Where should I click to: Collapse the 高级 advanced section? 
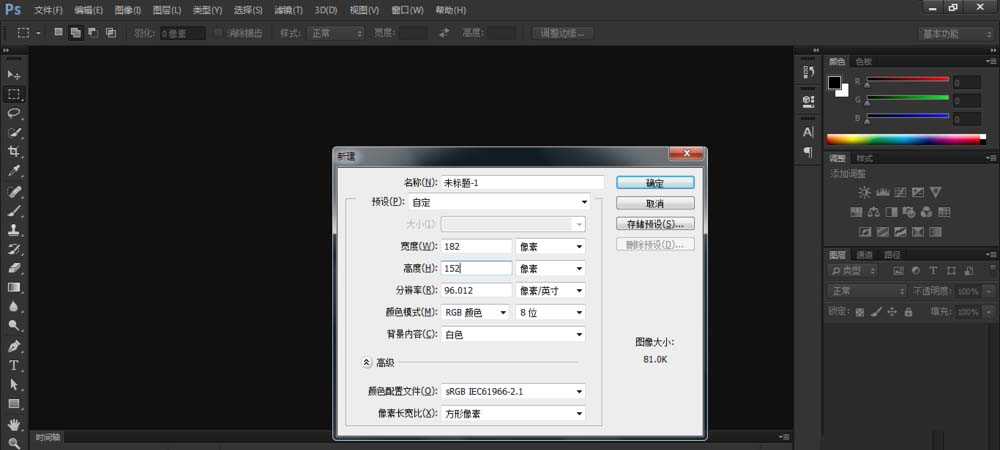366,363
